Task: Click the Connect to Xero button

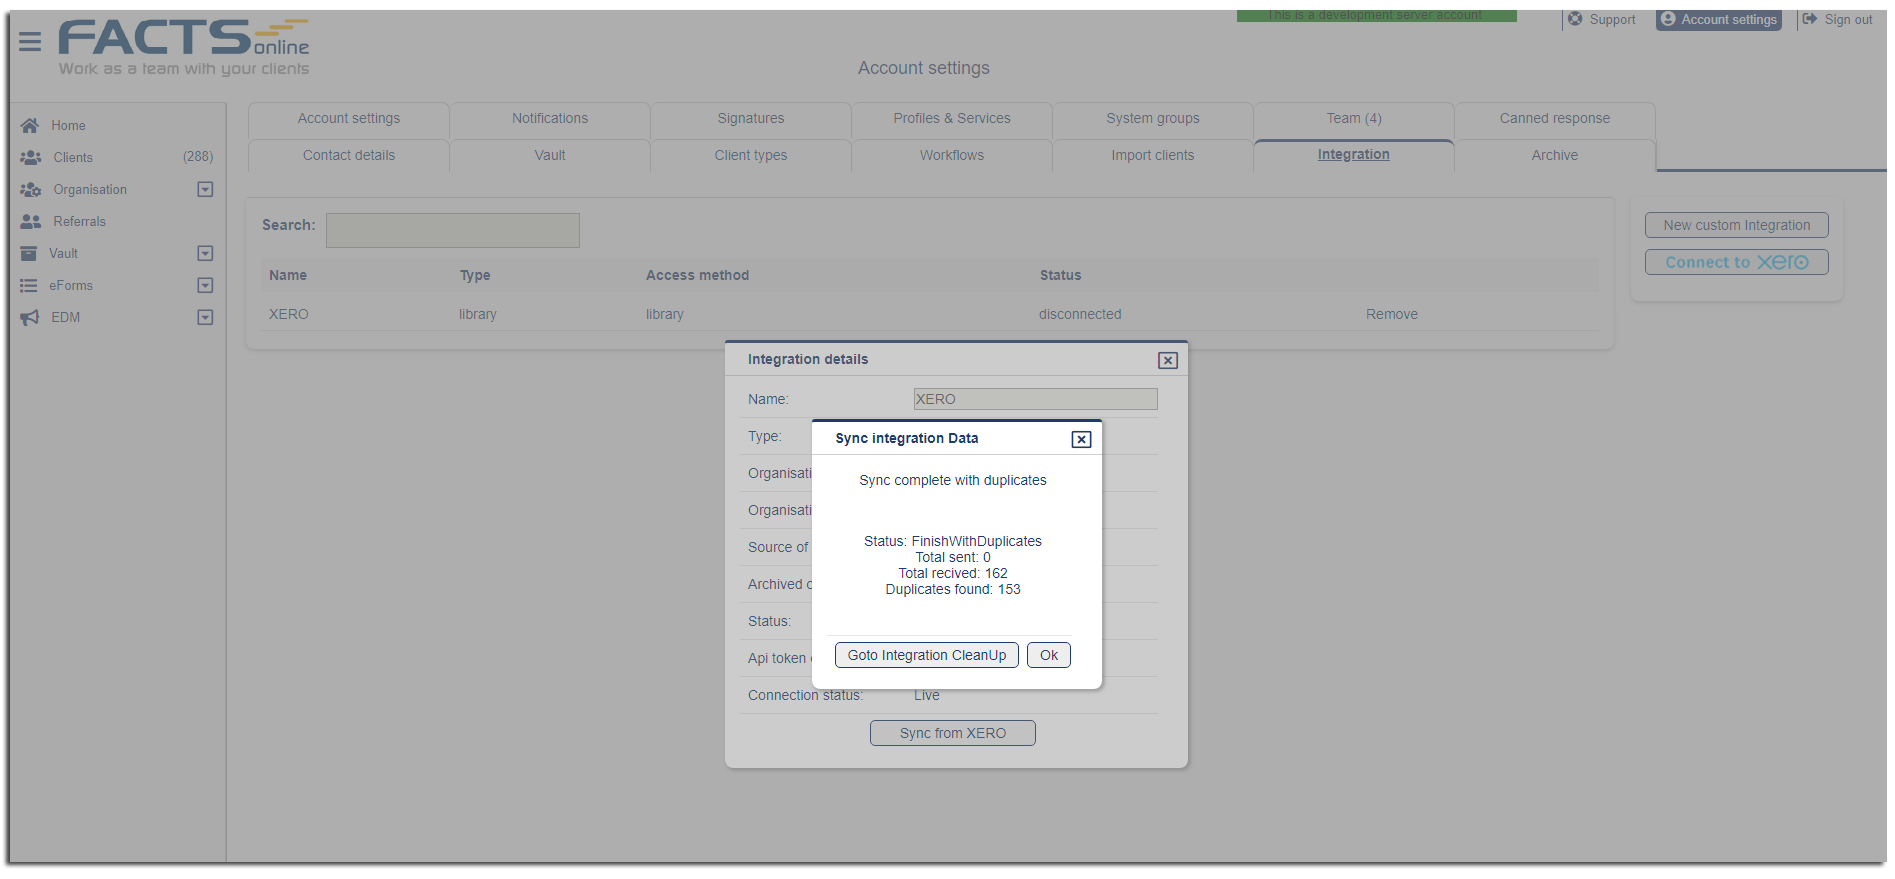Action: 1737,262
